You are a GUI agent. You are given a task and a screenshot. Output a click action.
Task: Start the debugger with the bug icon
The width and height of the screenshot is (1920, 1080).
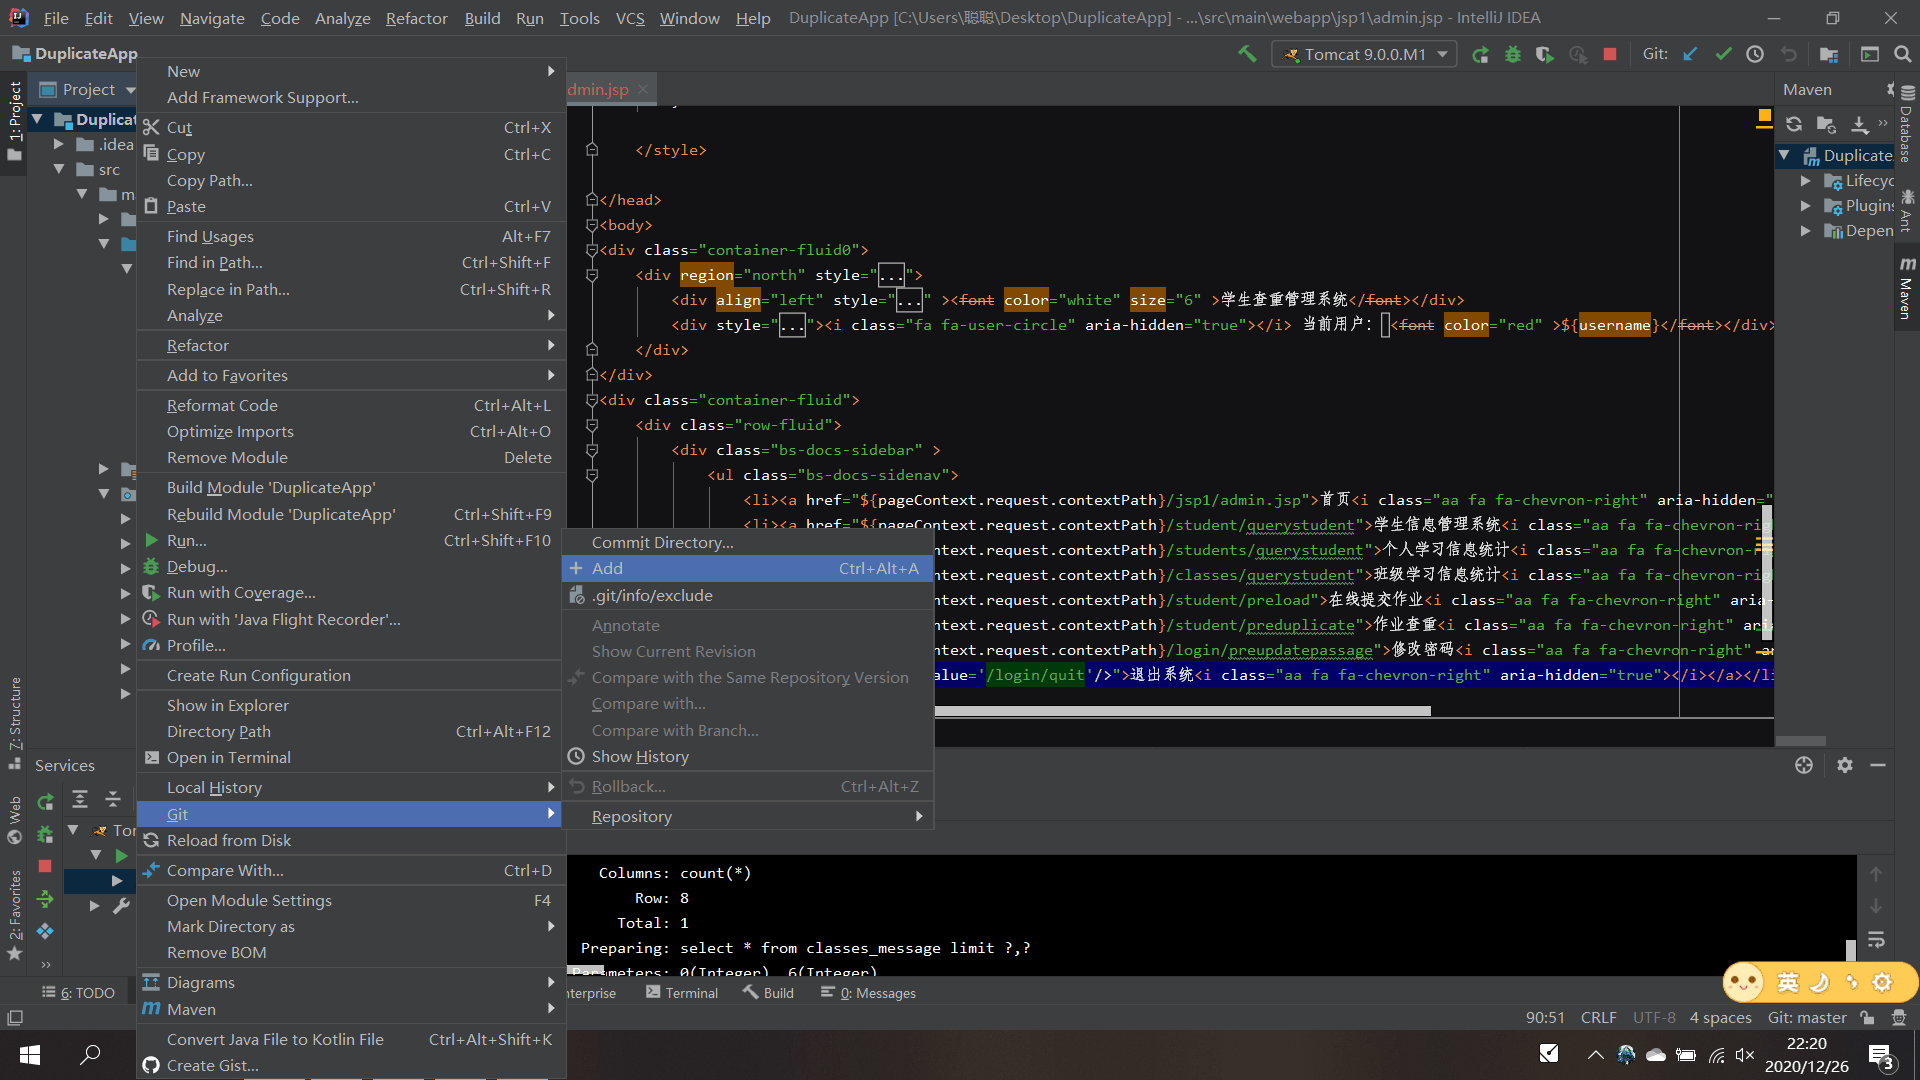point(1513,54)
